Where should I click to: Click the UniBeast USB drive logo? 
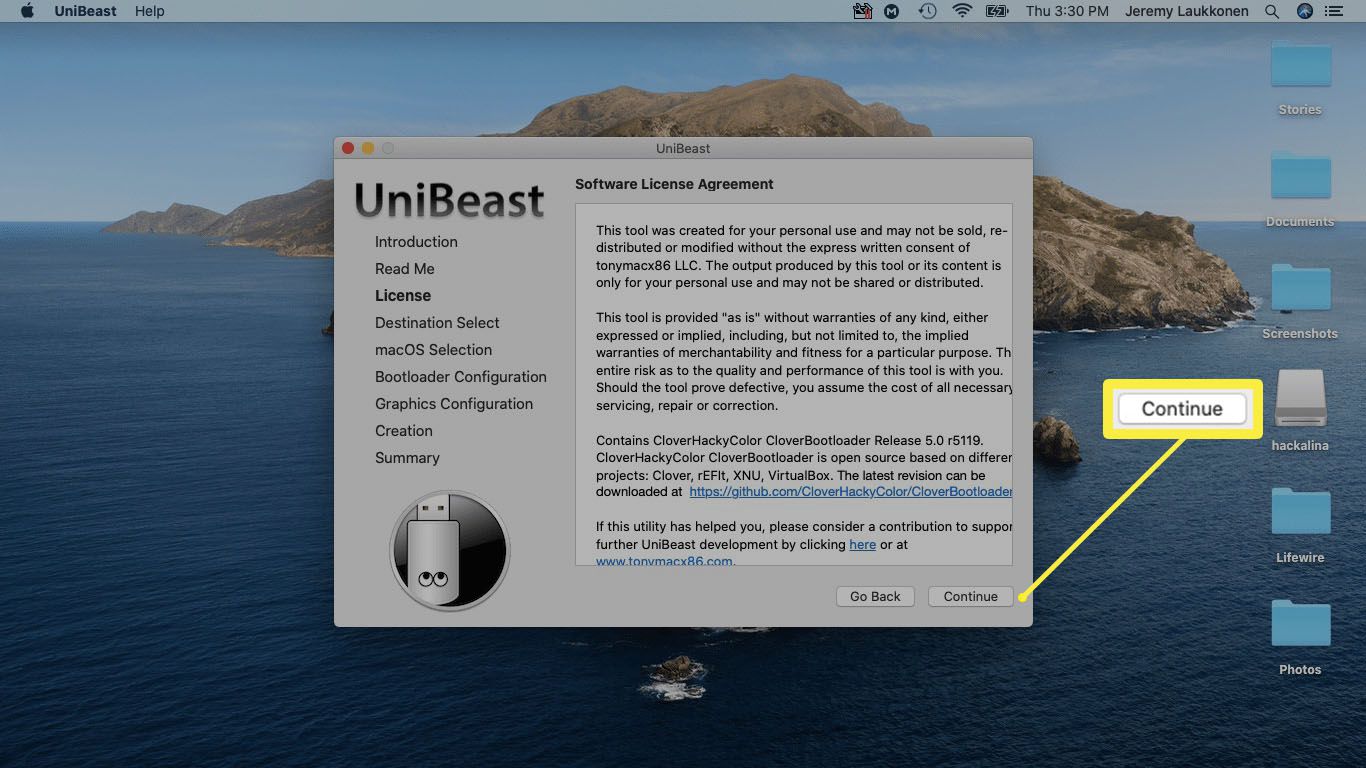[x=450, y=550]
